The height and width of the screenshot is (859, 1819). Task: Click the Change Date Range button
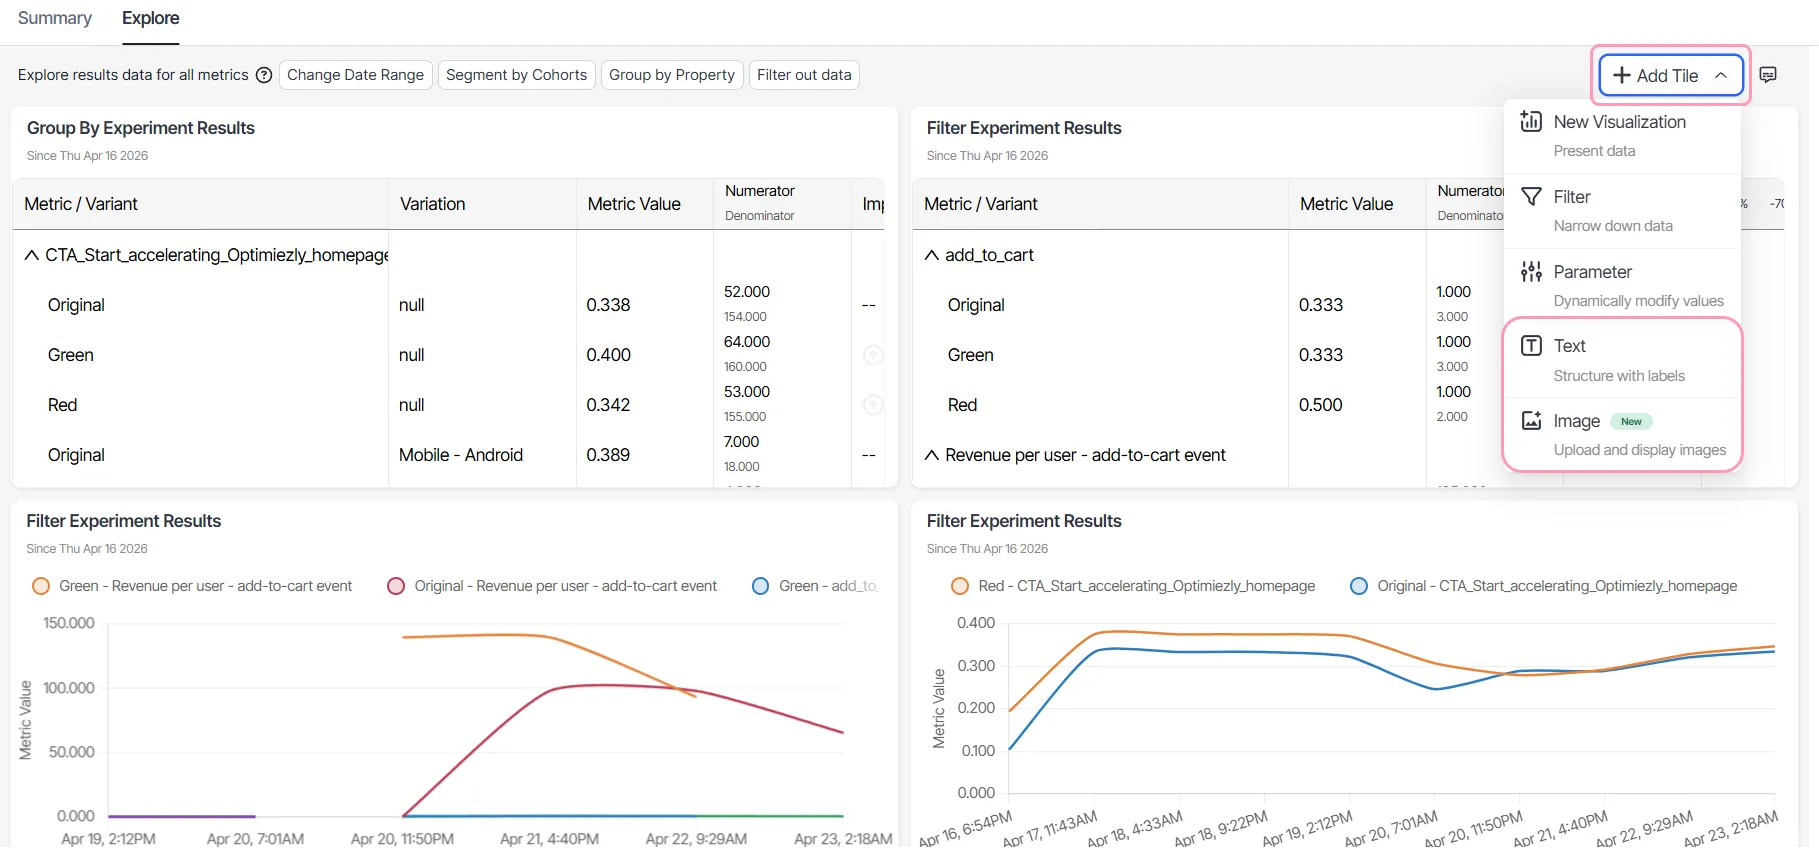(355, 75)
